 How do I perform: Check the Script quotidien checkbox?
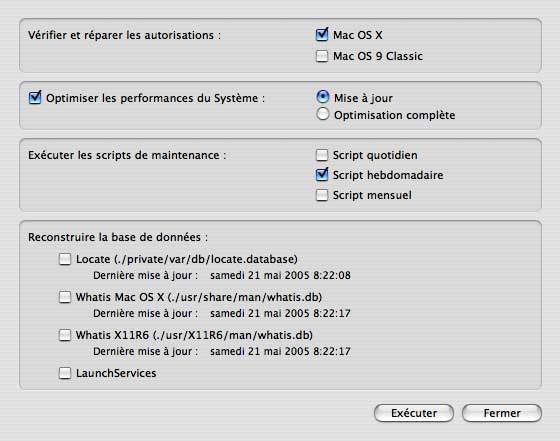click(322, 155)
